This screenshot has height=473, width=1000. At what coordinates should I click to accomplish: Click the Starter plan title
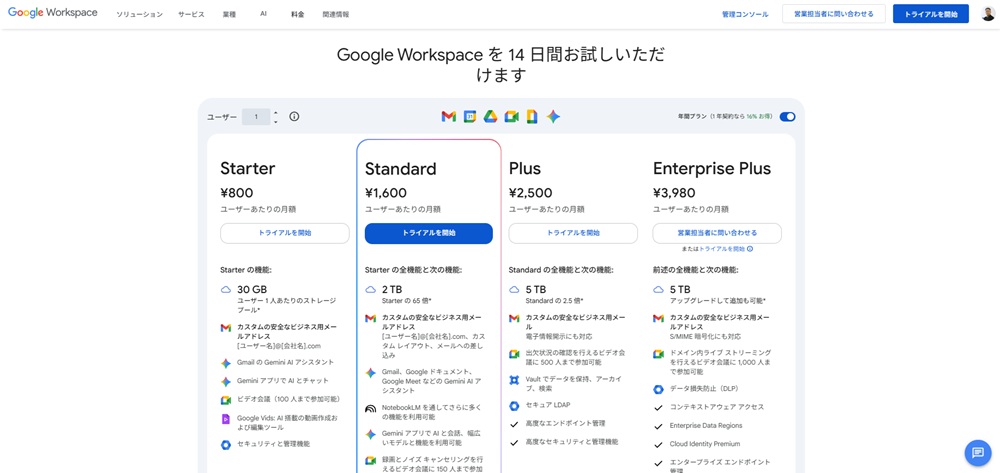click(x=247, y=168)
